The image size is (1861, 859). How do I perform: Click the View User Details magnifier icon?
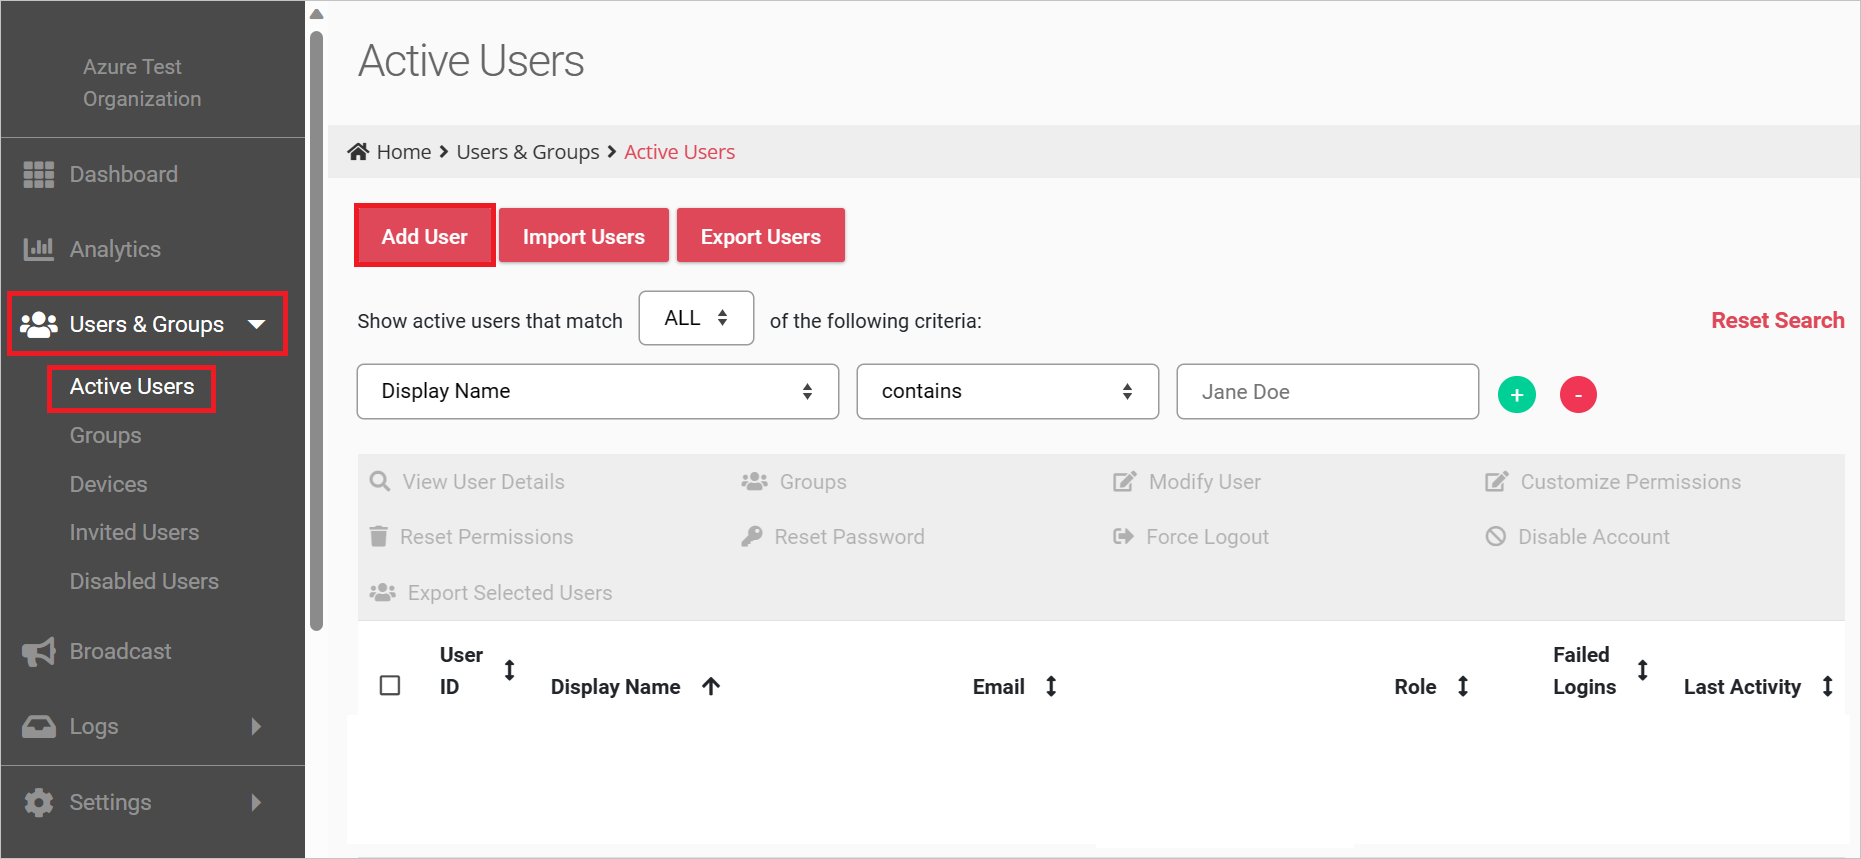coord(380,481)
